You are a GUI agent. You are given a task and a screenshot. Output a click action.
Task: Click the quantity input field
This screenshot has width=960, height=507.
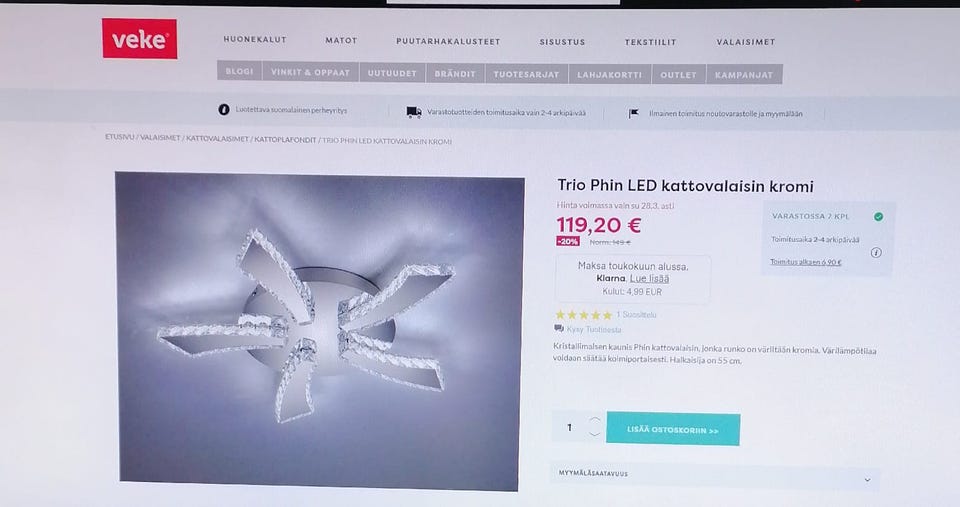(570, 427)
